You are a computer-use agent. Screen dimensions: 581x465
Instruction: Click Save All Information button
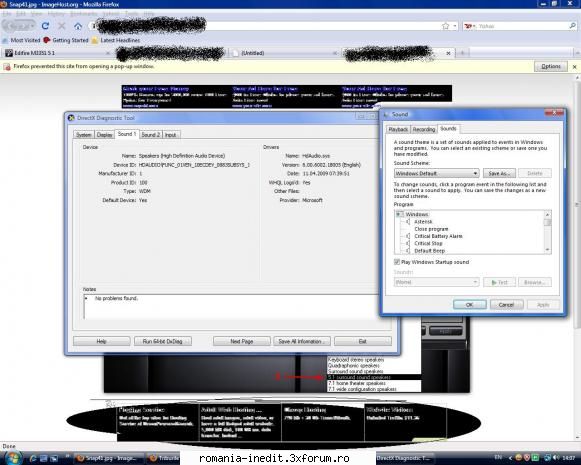click(x=302, y=341)
